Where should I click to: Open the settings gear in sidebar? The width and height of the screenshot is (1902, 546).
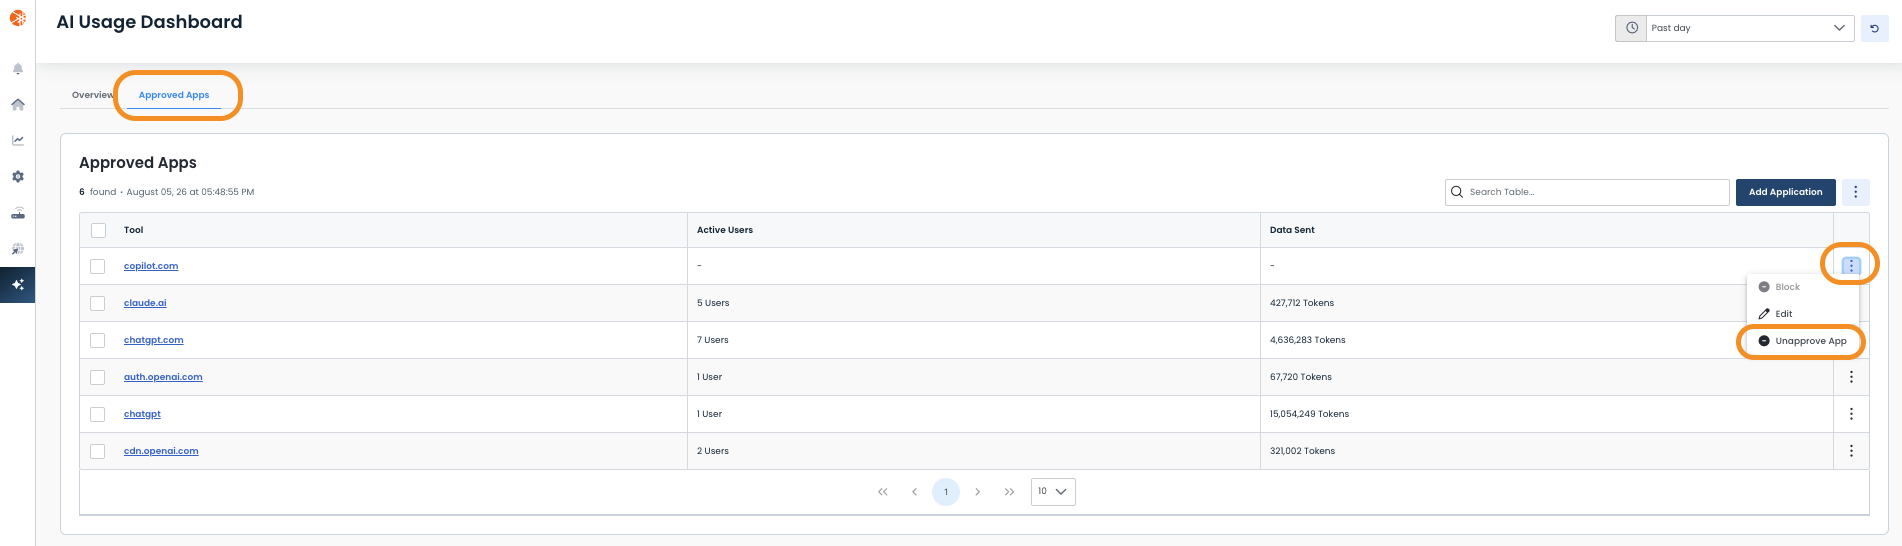click(x=18, y=177)
